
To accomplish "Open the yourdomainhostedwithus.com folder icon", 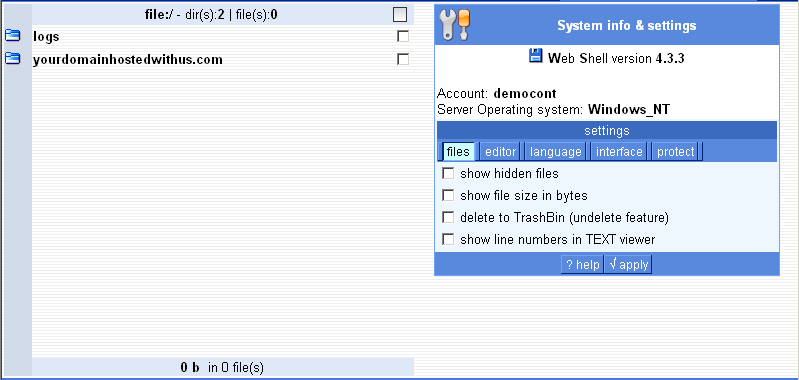I will click(12, 59).
